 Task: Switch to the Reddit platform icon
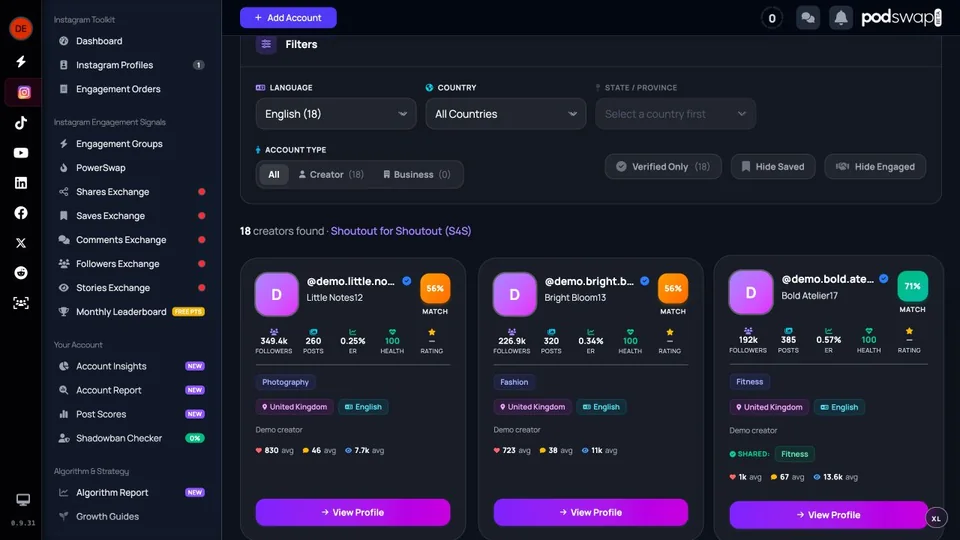21,272
